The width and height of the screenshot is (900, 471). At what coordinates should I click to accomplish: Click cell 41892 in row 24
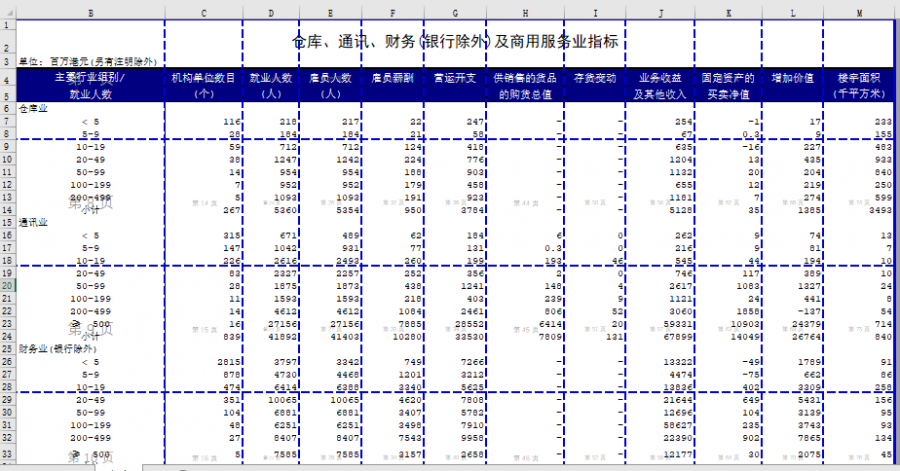[282, 337]
